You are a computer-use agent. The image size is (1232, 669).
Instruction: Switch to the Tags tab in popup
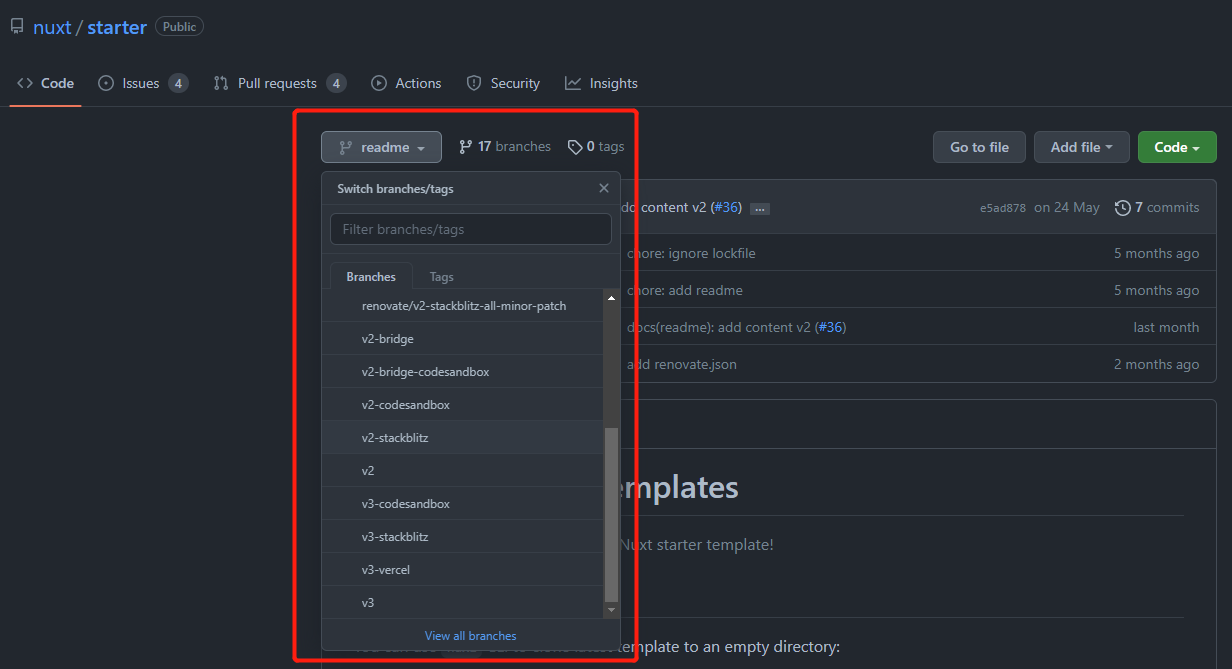tap(442, 277)
